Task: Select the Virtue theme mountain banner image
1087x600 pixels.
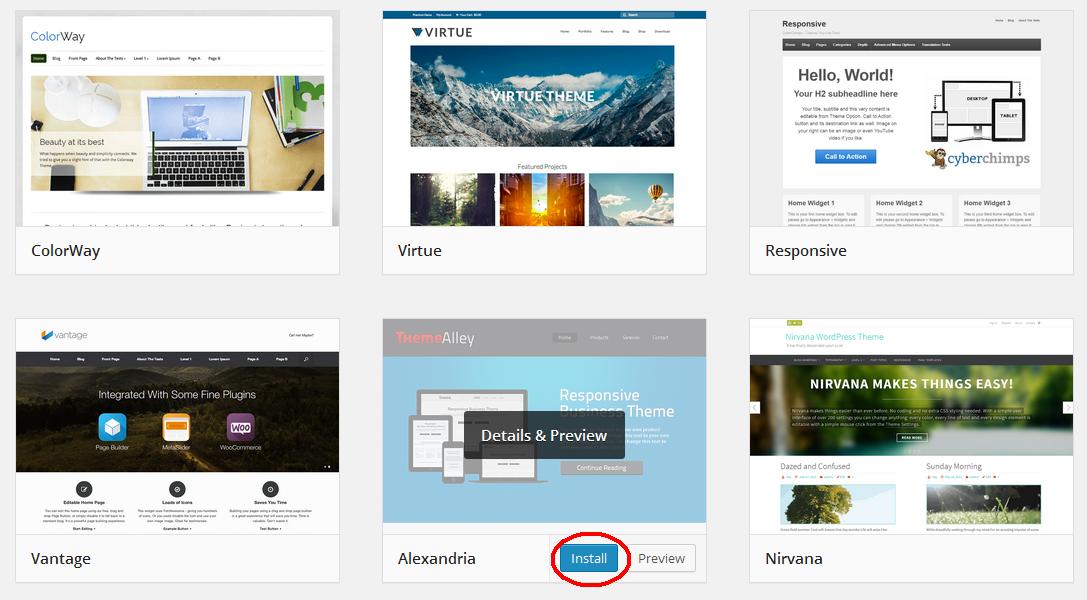Action: [x=543, y=96]
